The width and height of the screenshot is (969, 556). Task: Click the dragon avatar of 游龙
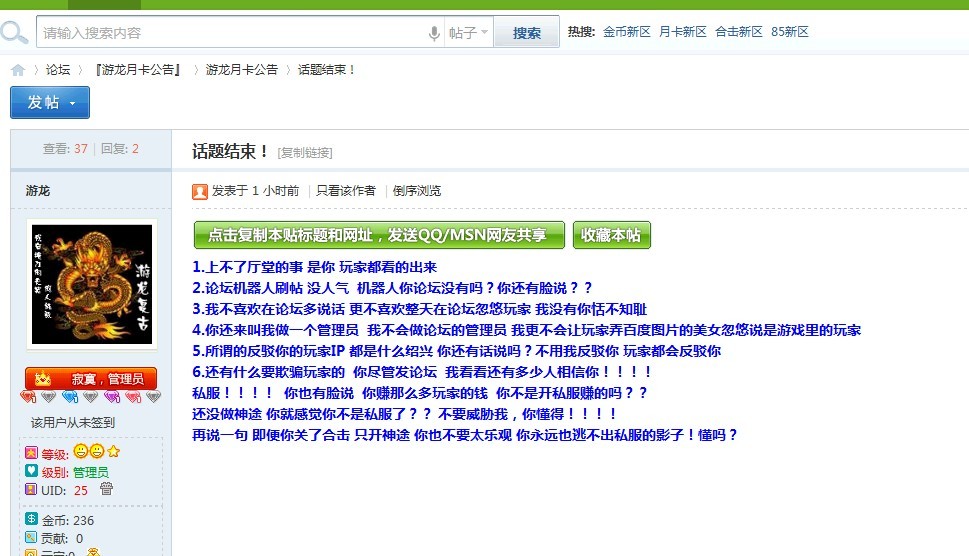[91, 284]
